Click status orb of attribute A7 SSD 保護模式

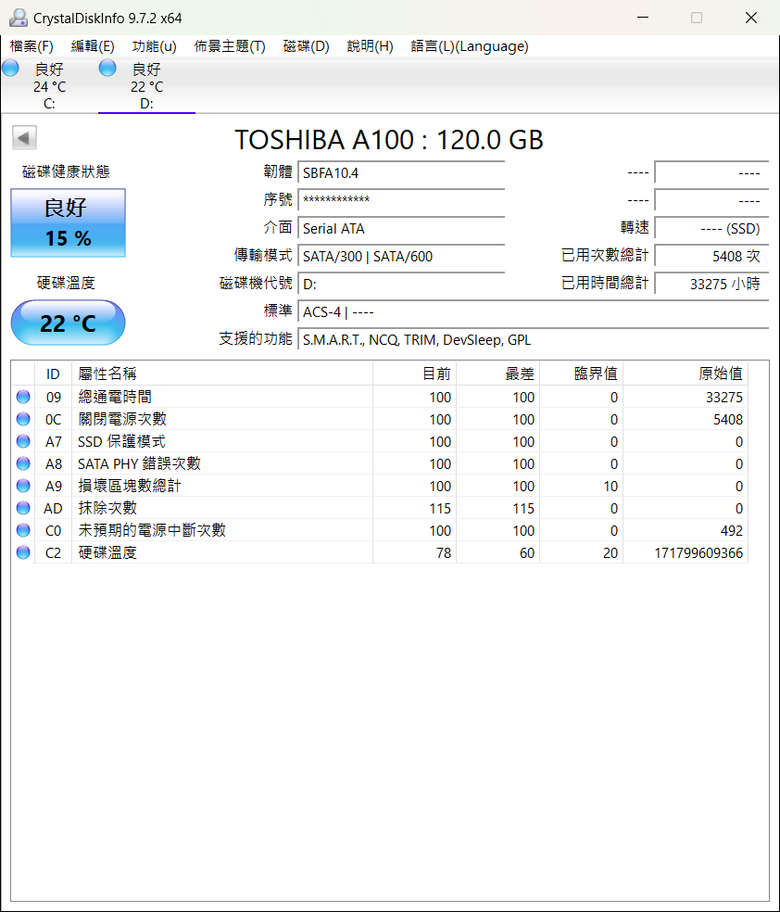coord(23,441)
